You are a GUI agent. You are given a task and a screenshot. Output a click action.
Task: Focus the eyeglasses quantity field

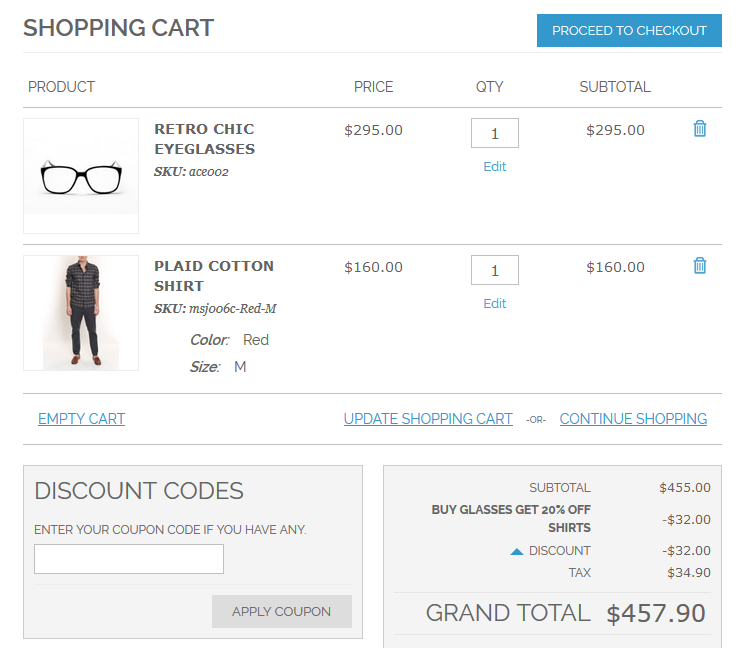click(x=494, y=133)
